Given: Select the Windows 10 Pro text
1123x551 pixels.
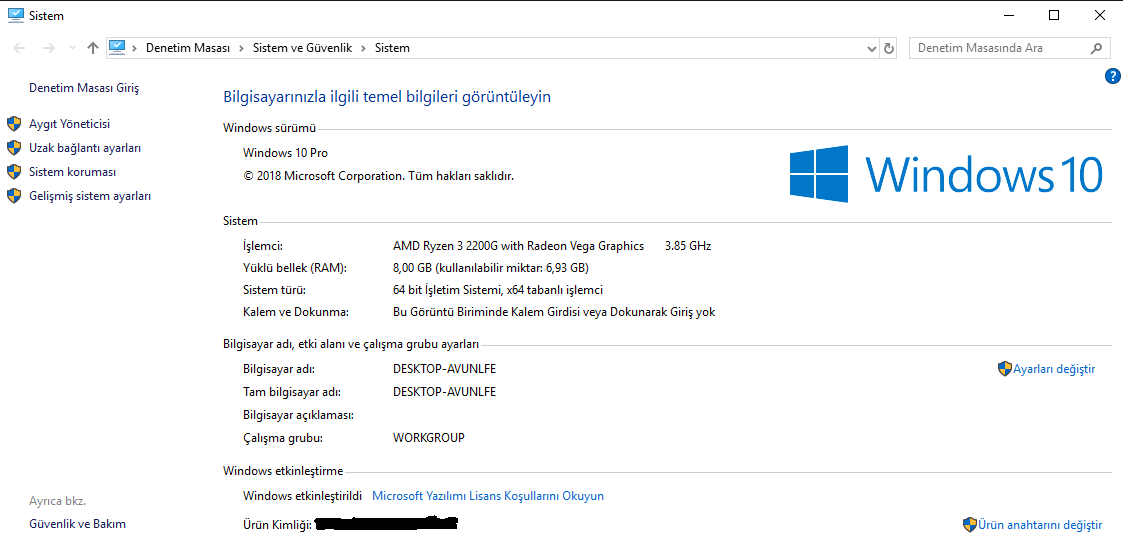Looking at the screenshot, I should click(x=286, y=152).
